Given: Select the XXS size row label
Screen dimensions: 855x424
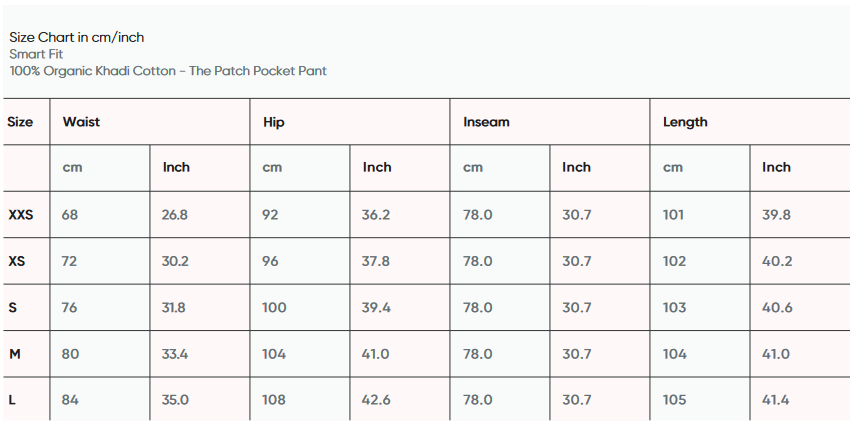Looking at the screenshot, I should [x=21, y=215].
